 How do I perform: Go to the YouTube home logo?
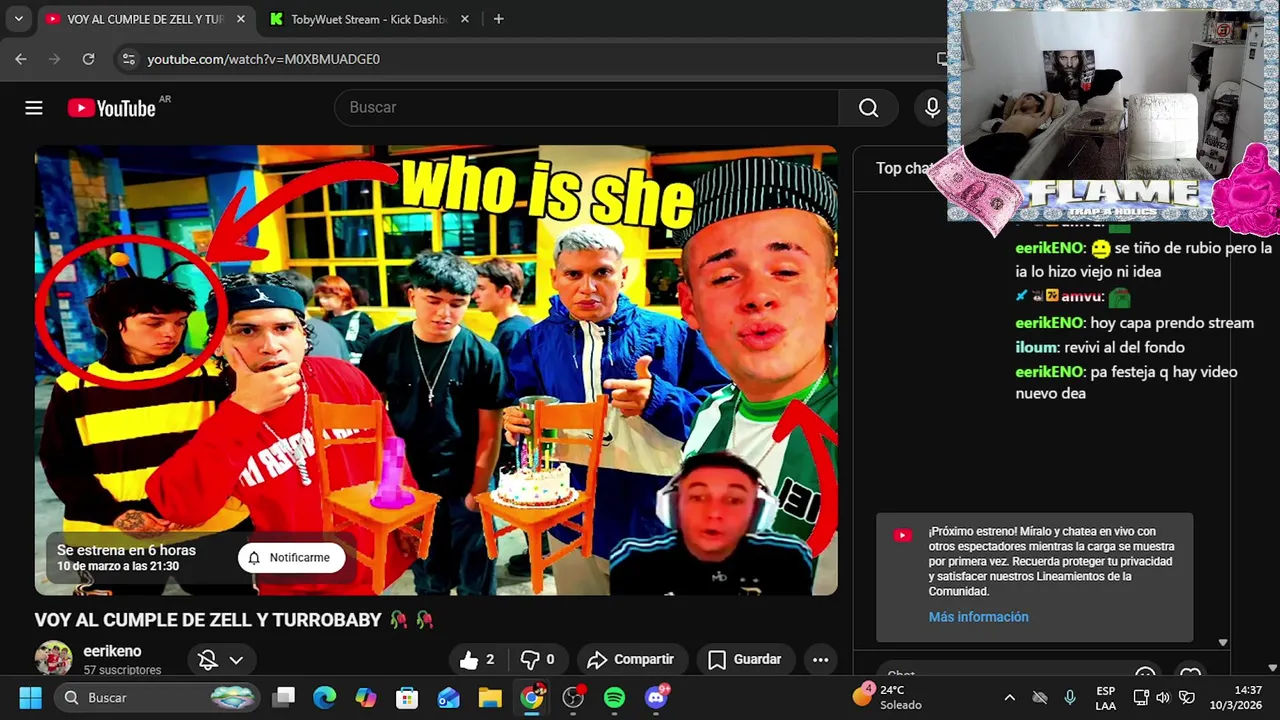pos(111,108)
